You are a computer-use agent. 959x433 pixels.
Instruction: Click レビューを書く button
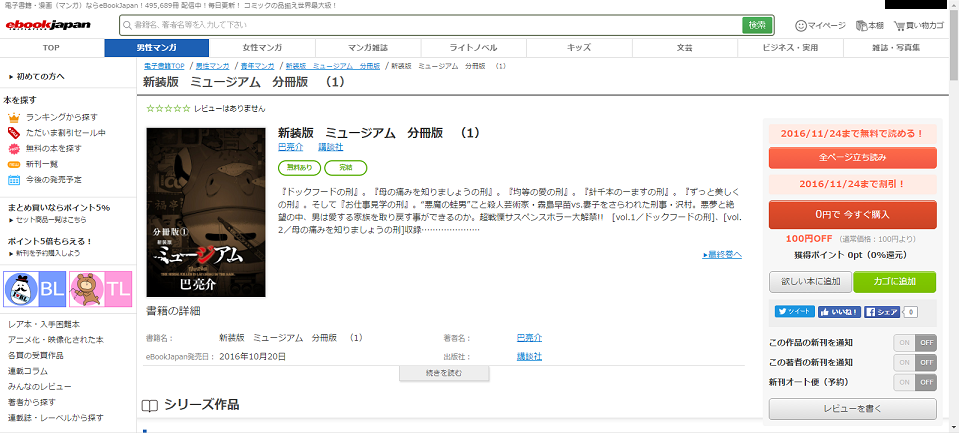pos(853,409)
